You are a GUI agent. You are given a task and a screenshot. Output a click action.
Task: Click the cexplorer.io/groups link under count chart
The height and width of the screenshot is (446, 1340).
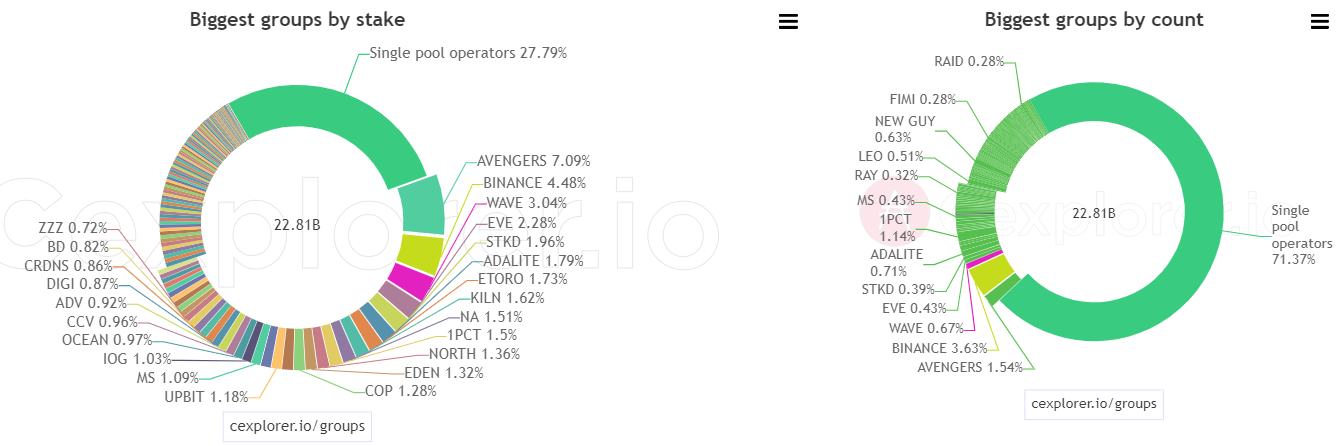pos(1094,404)
